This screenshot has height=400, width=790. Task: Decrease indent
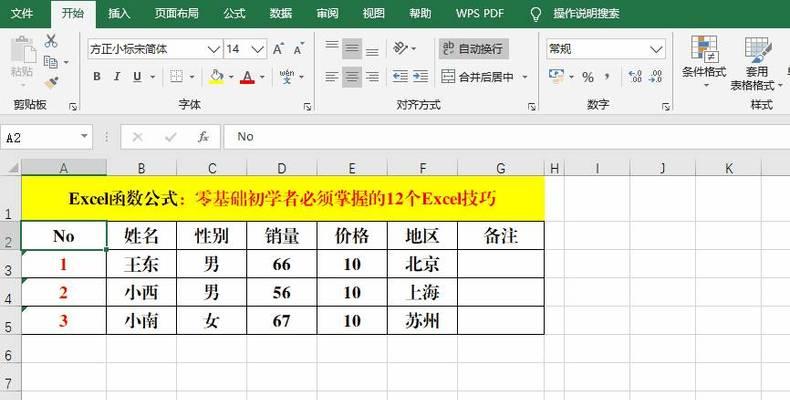pos(401,77)
